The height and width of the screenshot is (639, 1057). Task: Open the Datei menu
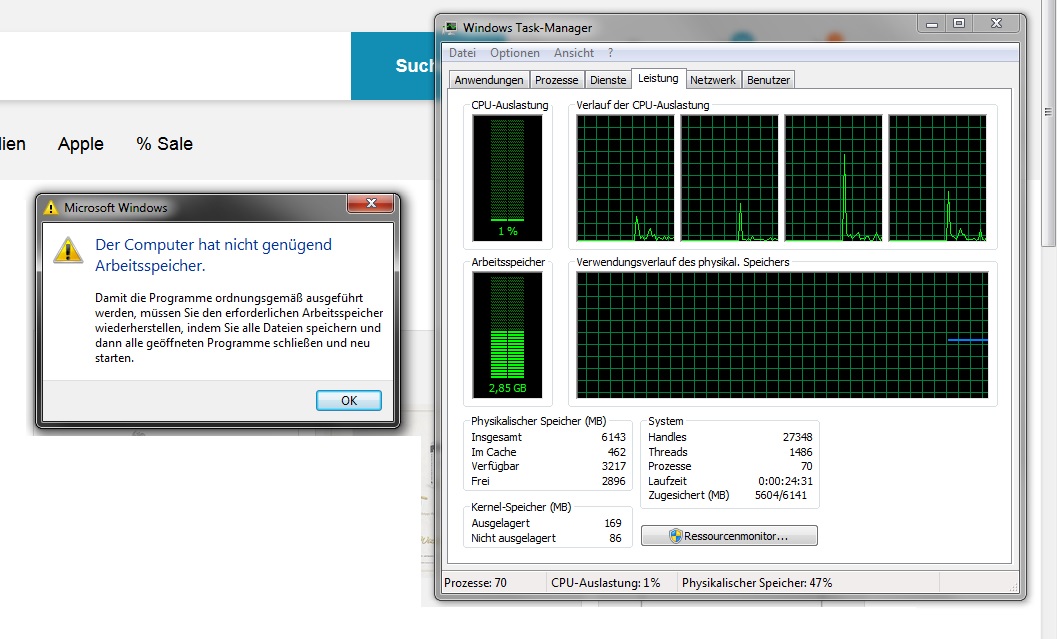tap(462, 53)
